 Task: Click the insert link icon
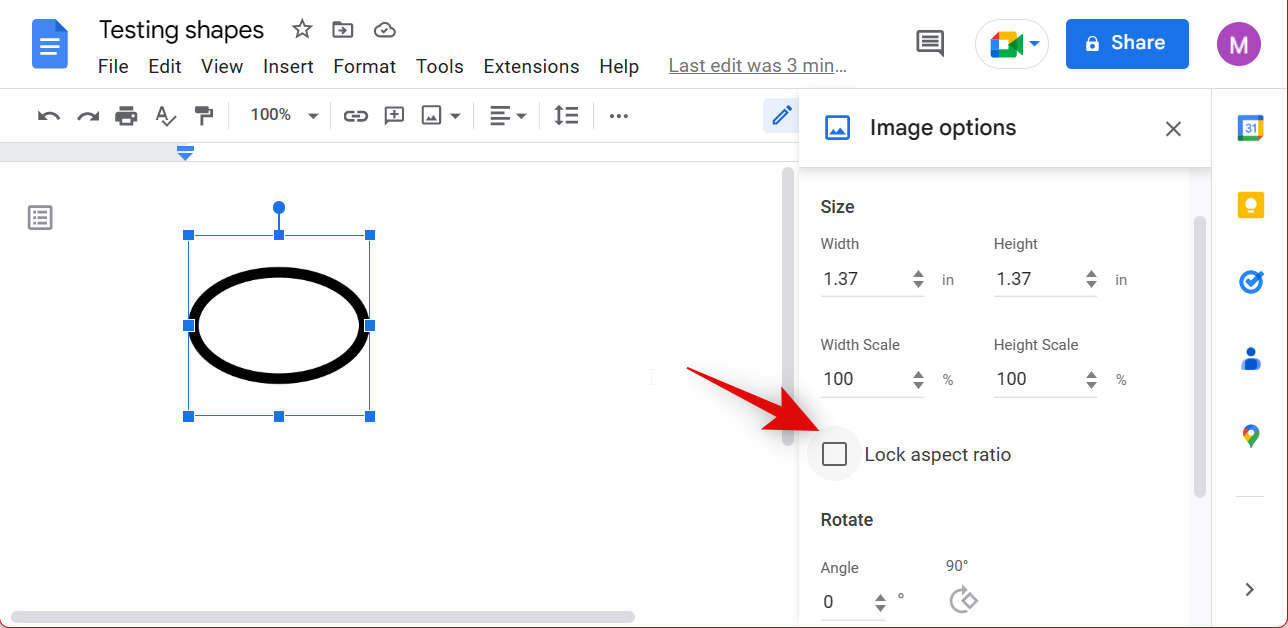[x=355, y=116]
